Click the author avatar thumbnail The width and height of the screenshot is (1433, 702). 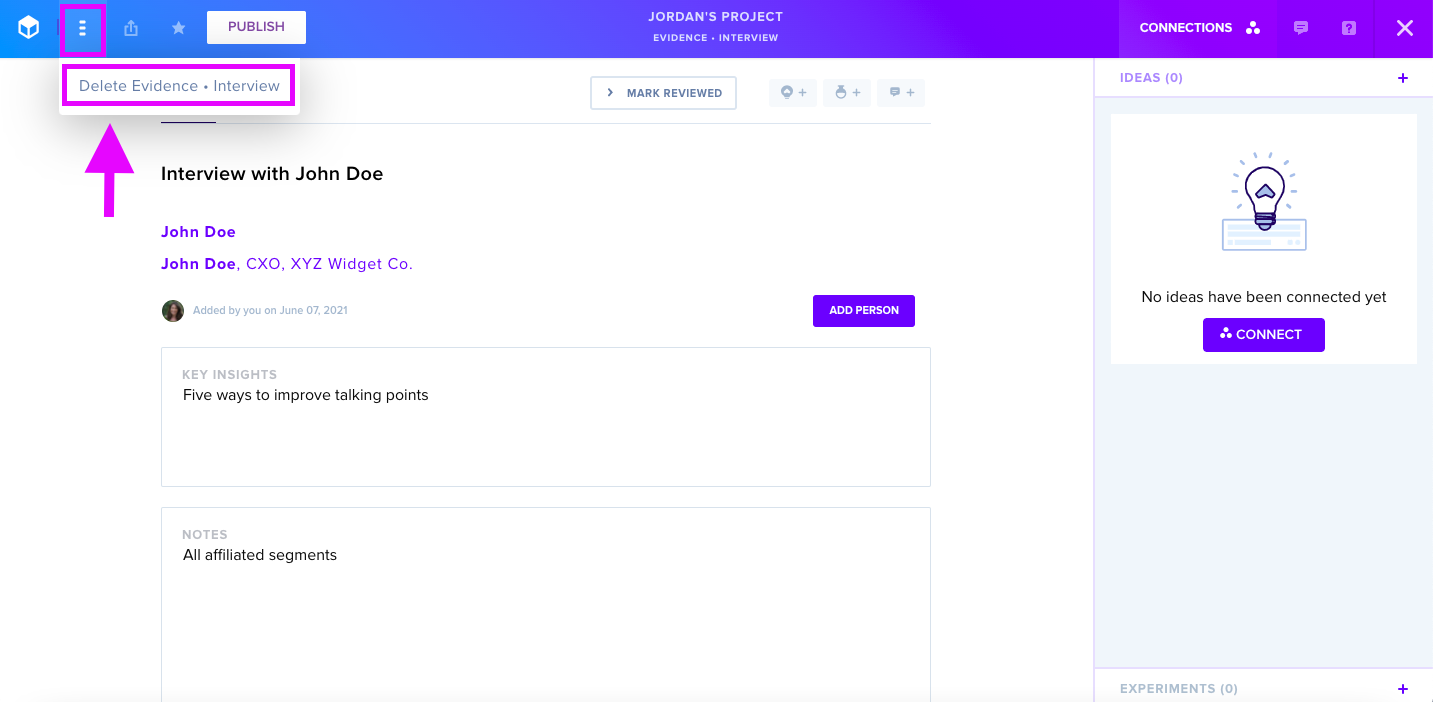pos(173,311)
